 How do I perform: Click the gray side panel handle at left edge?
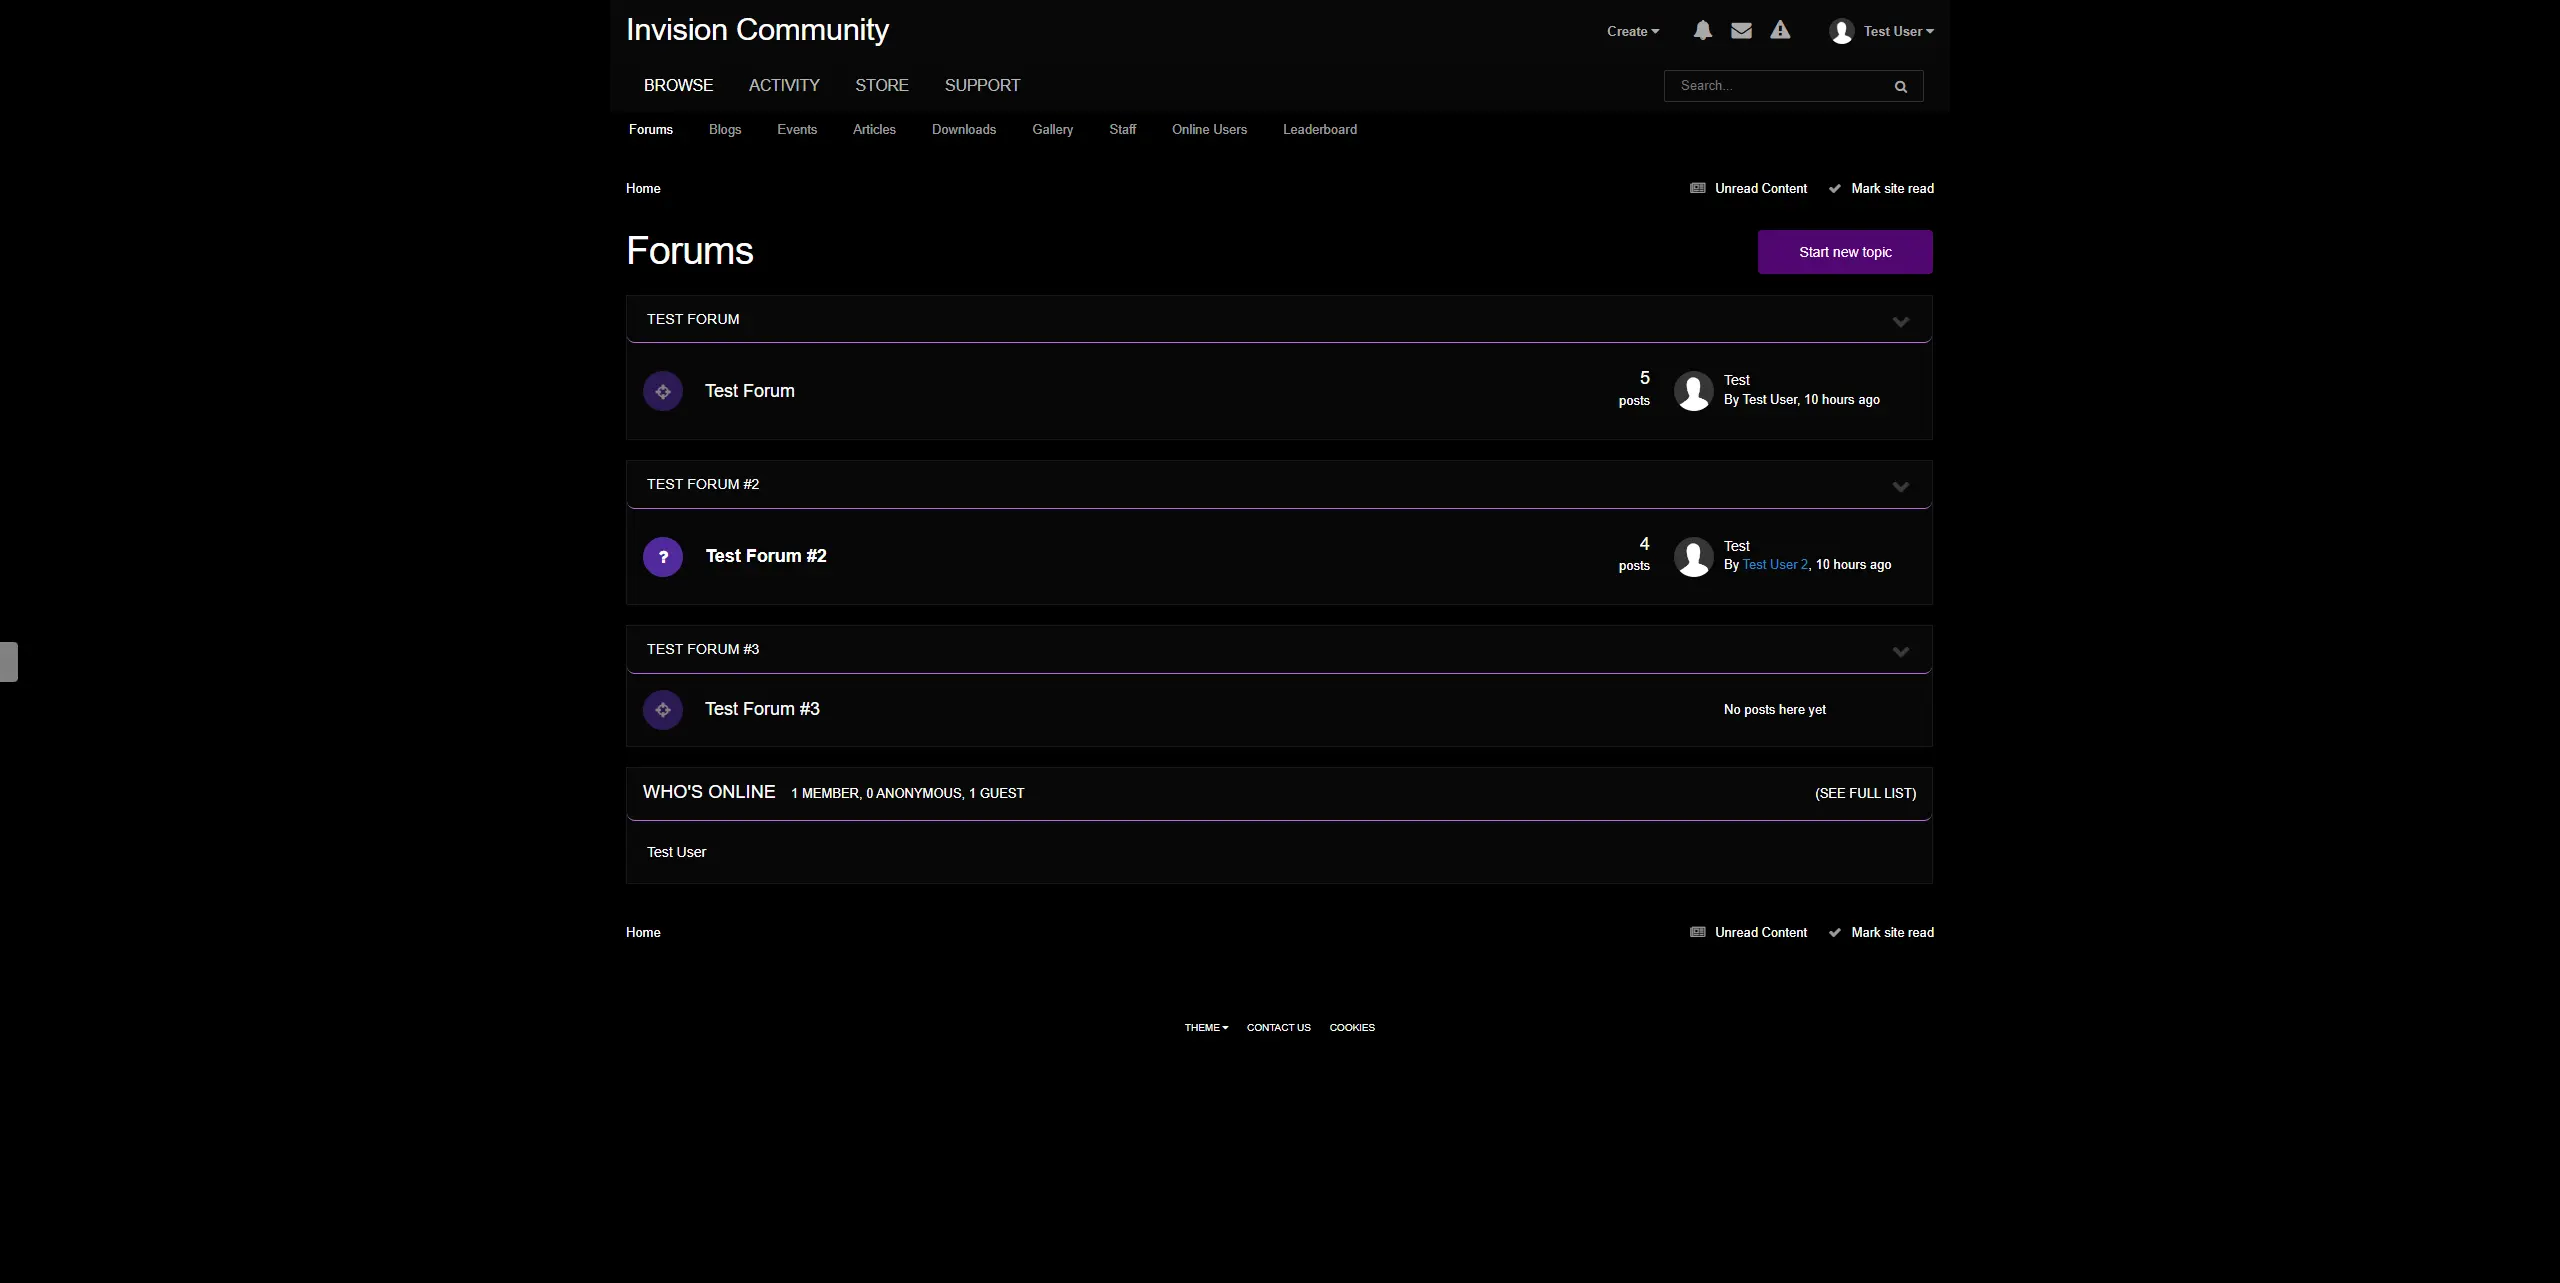[9, 662]
